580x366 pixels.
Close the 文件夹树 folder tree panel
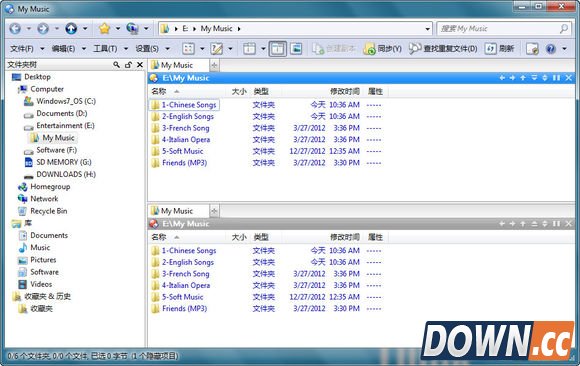point(140,64)
